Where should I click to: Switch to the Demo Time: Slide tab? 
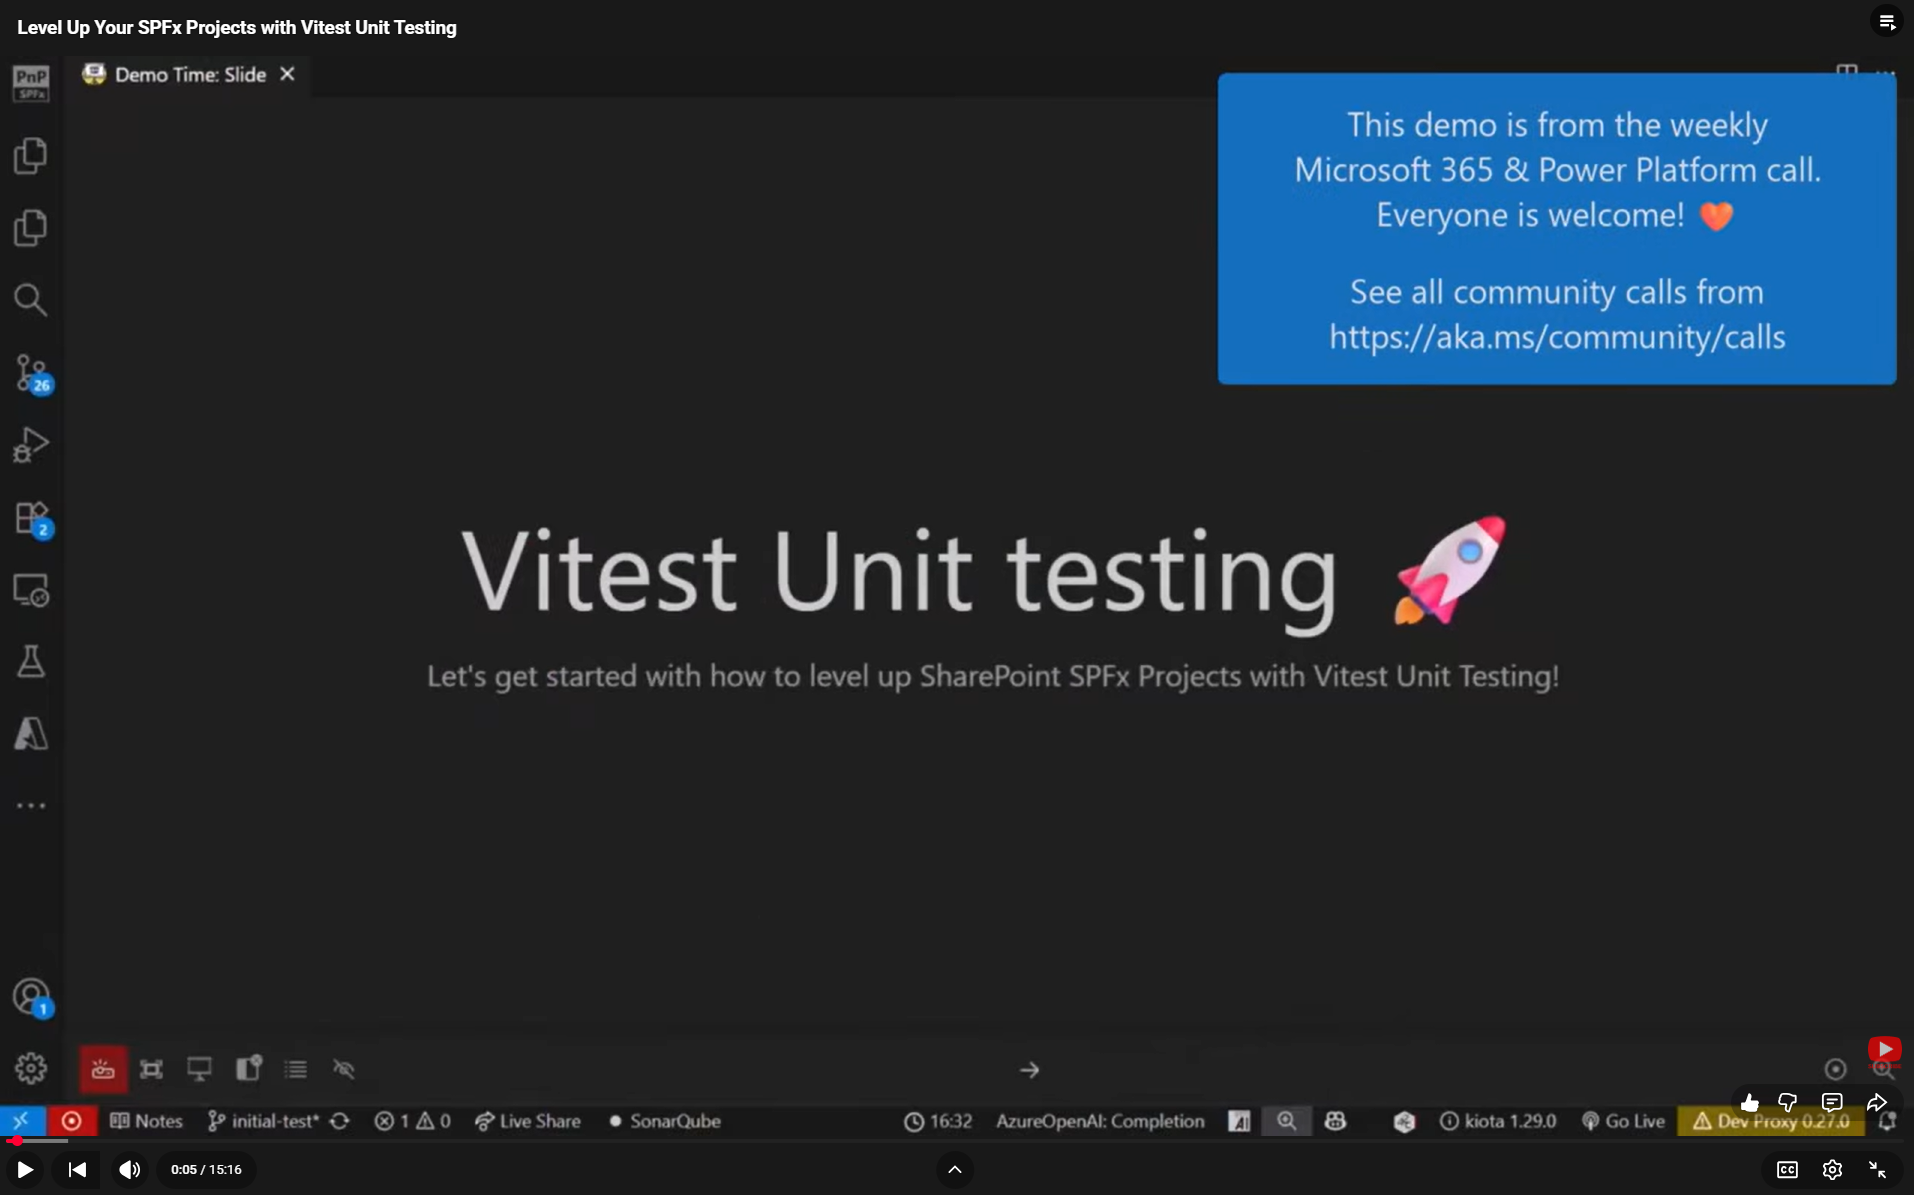186,74
